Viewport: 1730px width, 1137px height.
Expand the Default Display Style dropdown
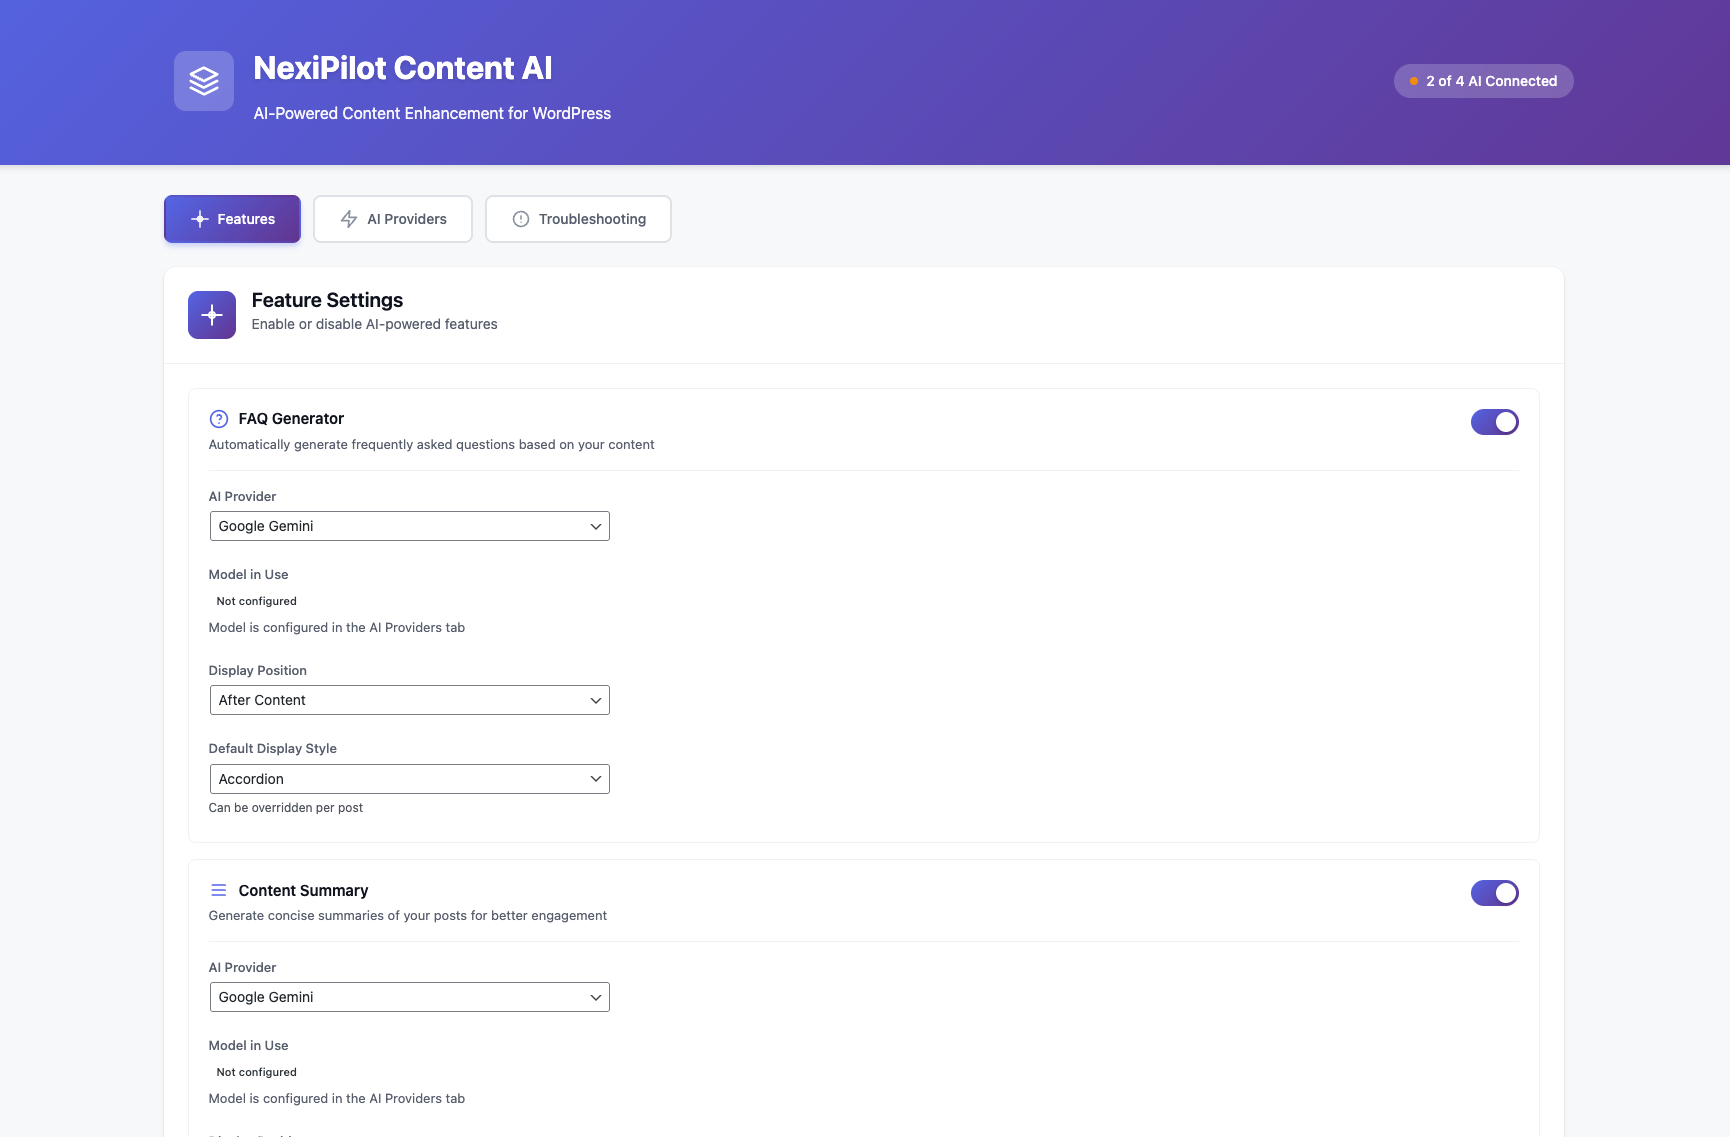point(409,778)
